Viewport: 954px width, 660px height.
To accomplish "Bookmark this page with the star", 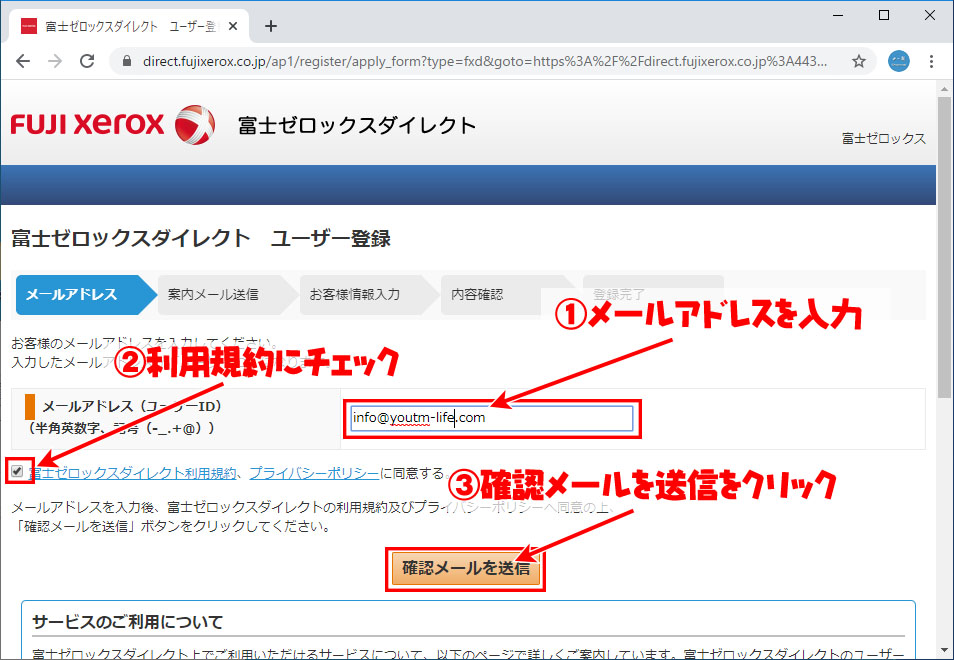I will (858, 61).
